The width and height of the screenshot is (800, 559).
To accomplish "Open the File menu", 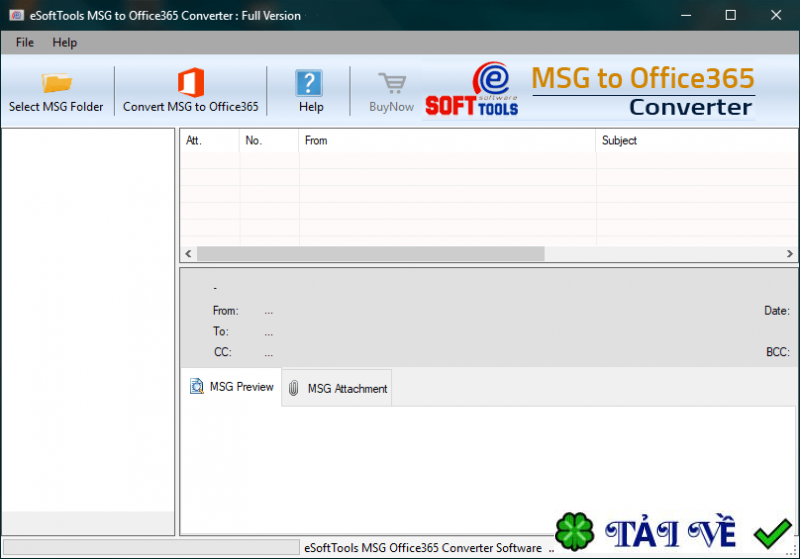I will click(x=24, y=42).
